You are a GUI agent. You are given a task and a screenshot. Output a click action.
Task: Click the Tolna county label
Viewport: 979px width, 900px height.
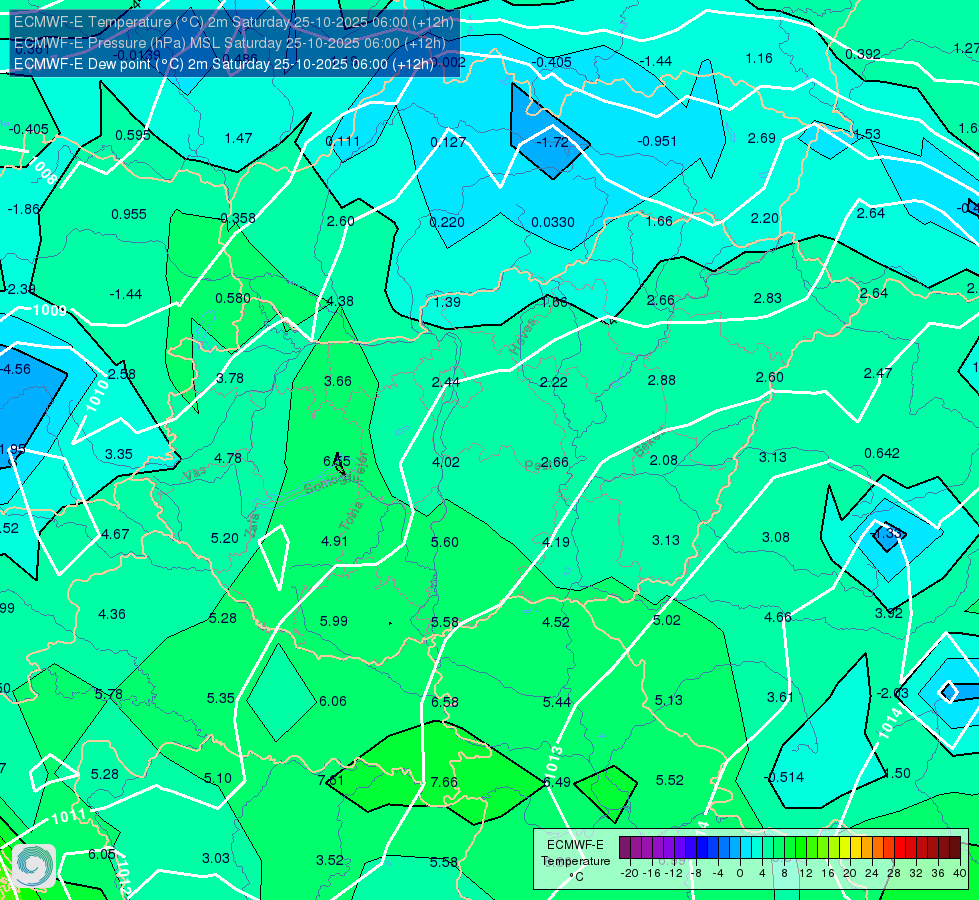(x=352, y=515)
